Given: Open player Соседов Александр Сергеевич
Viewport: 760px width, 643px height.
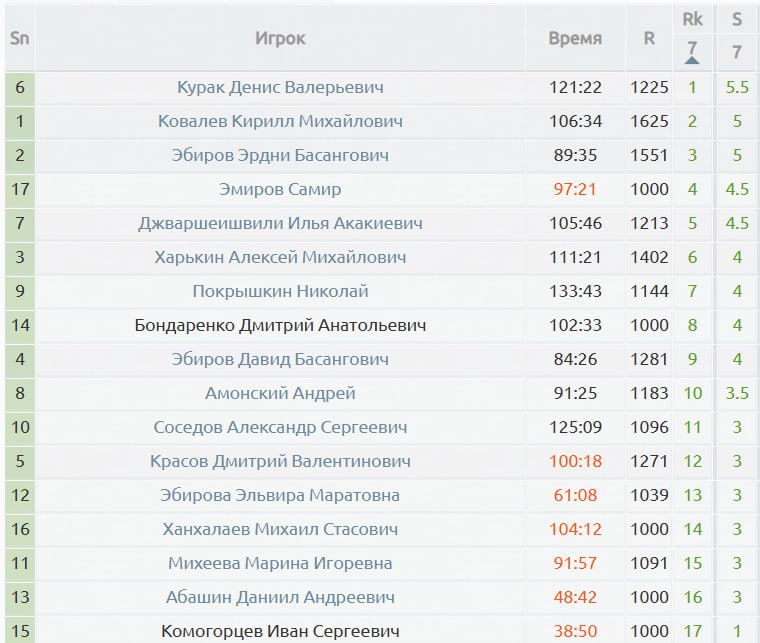Looking at the screenshot, I should tap(280, 427).
